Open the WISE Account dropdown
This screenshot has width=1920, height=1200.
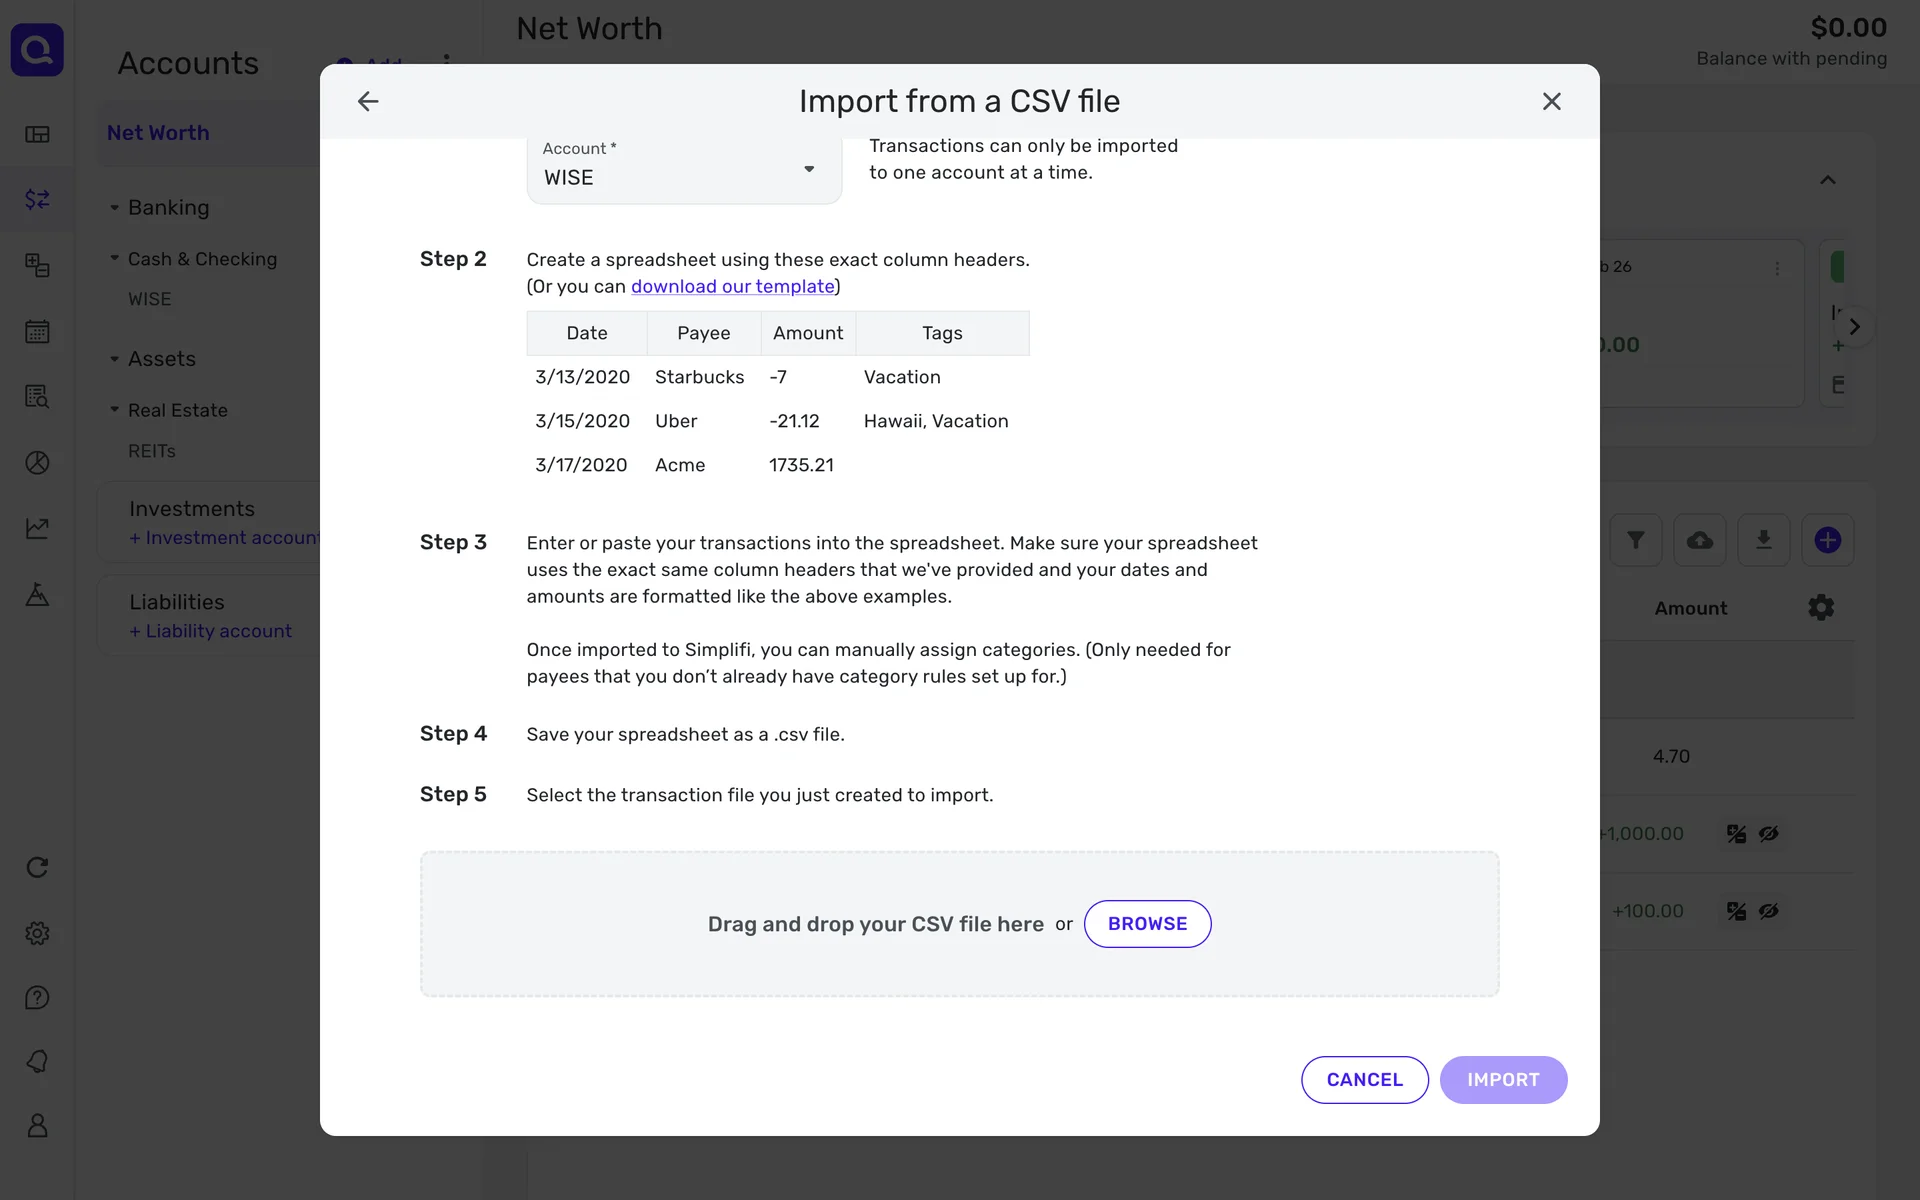[x=684, y=170]
